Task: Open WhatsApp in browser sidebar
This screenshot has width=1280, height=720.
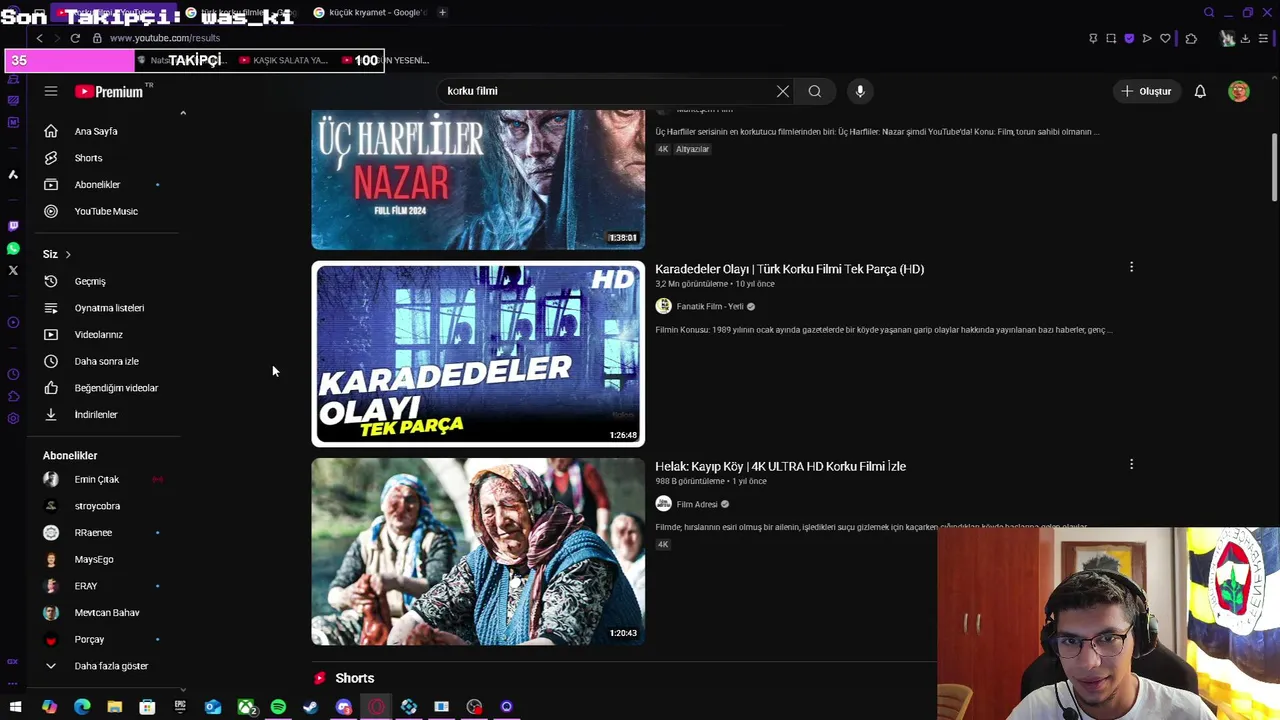Action: pyautogui.click(x=13, y=248)
